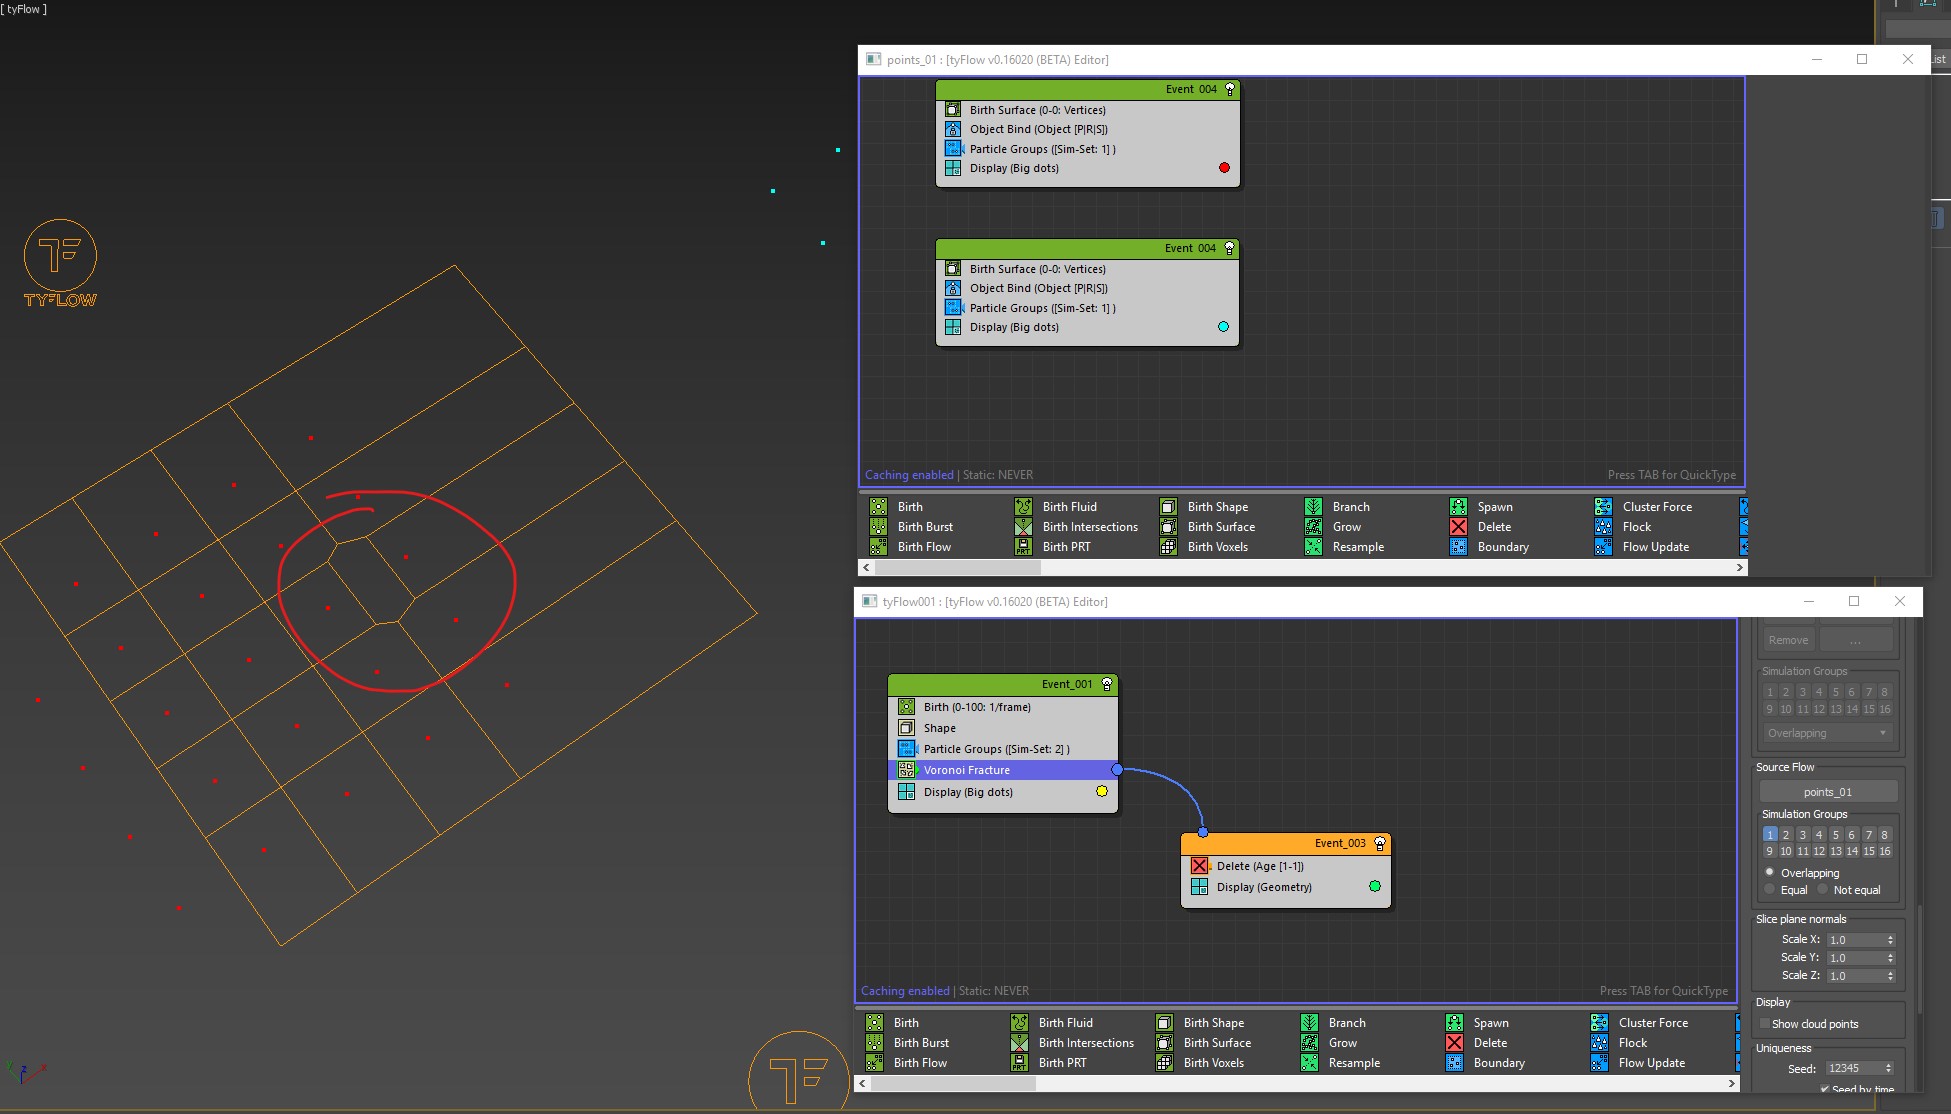Toggle Event_003 lightbulb enable icon
Viewport: 1951px width, 1114px height.
(x=1380, y=843)
